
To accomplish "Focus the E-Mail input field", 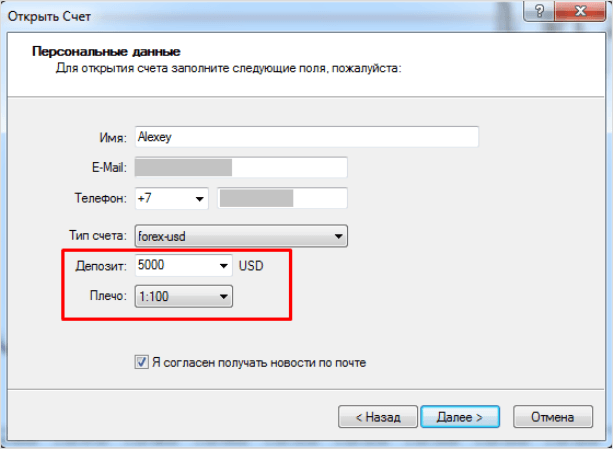I will coord(240,168).
